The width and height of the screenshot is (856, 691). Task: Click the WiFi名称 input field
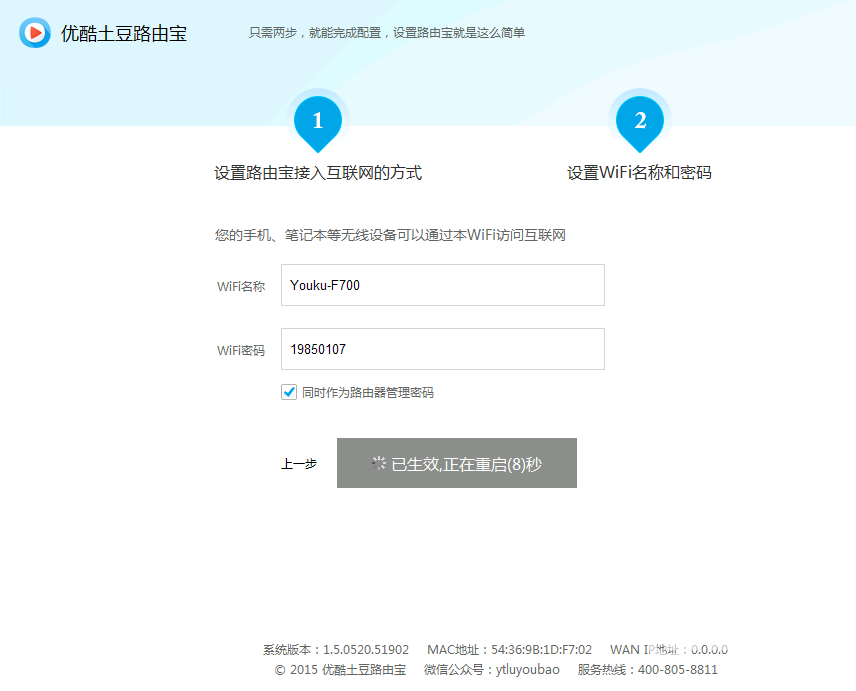click(443, 285)
